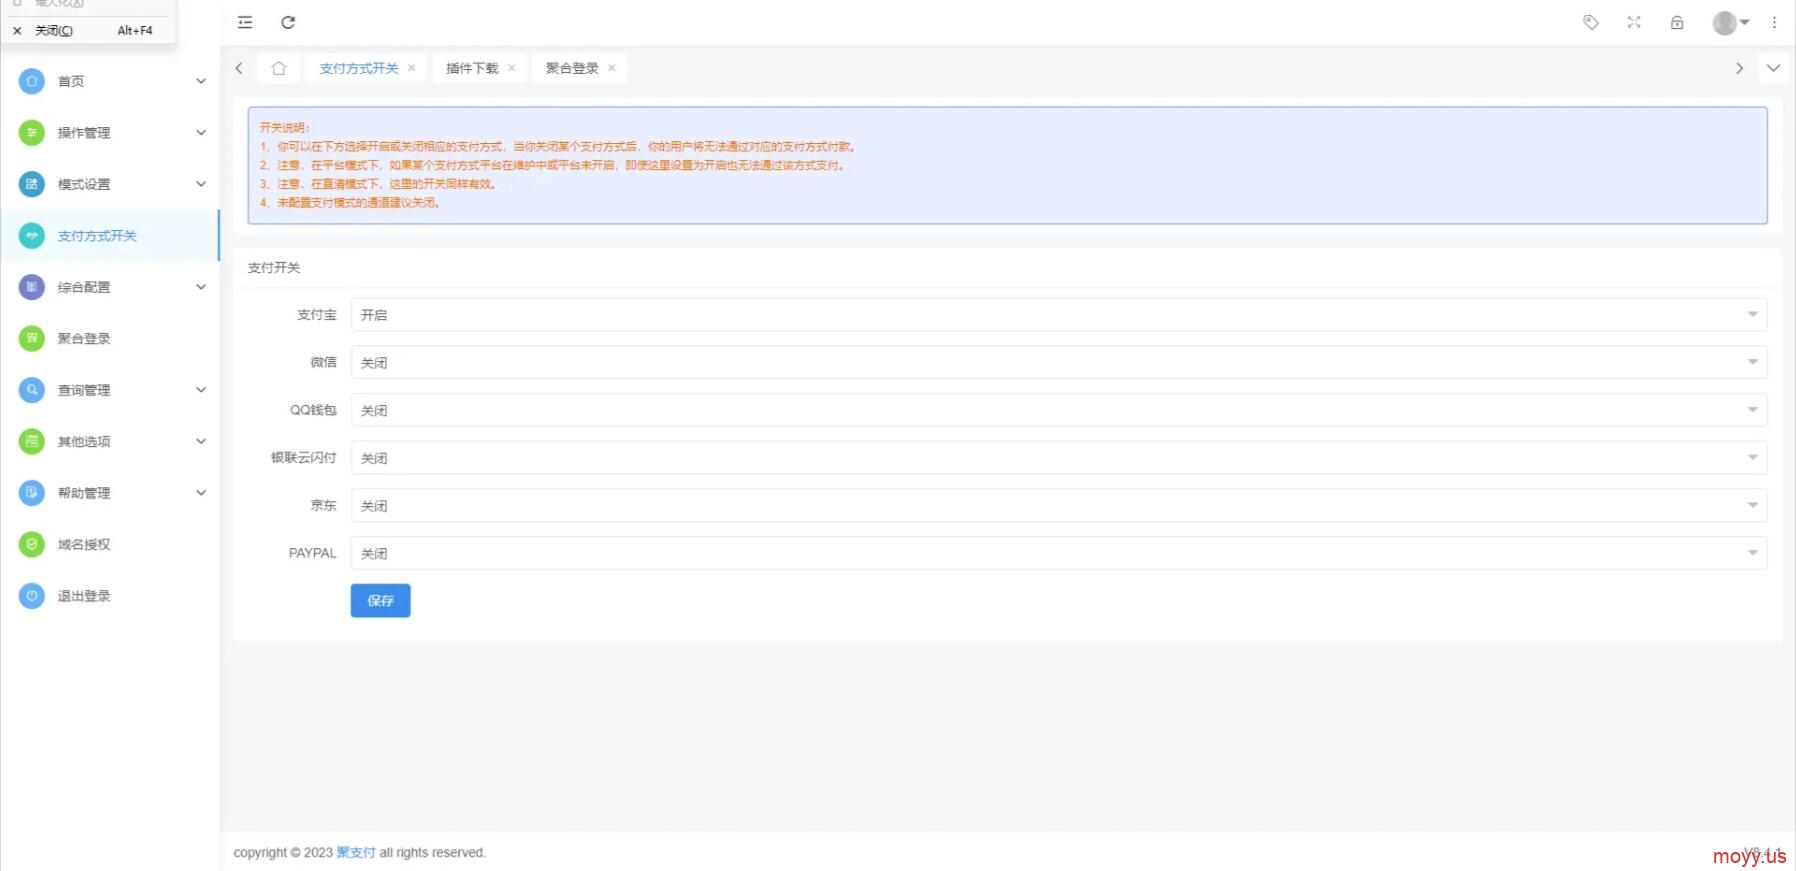This screenshot has width=1796, height=871.
Task: Click the 退出登录 power icon
Action: click(32, 596)
